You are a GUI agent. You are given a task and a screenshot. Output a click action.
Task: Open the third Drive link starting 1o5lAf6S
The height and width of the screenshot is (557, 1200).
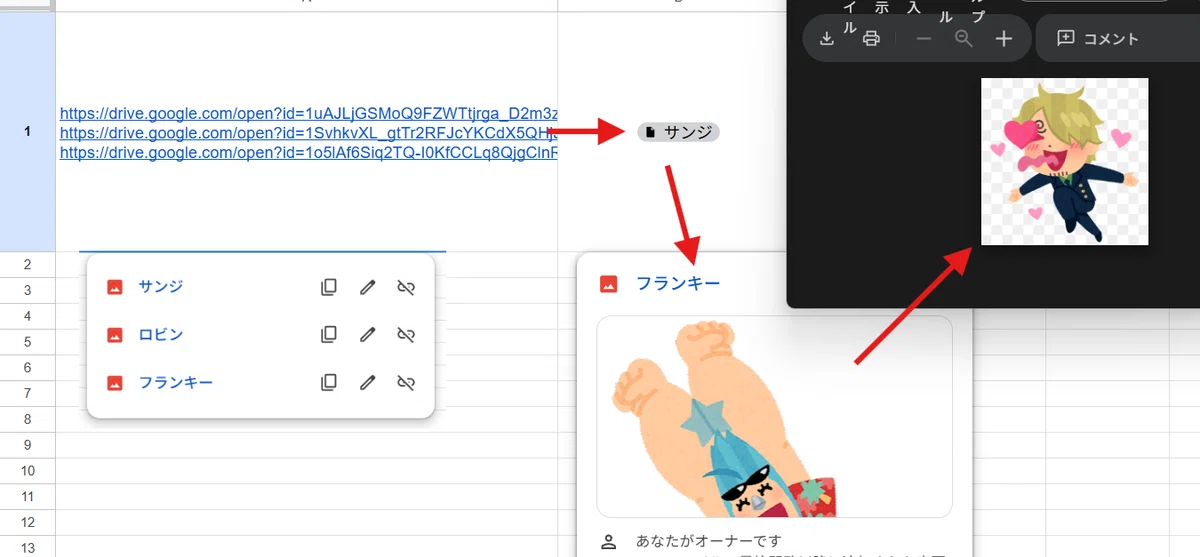click(x=309, y=153)
